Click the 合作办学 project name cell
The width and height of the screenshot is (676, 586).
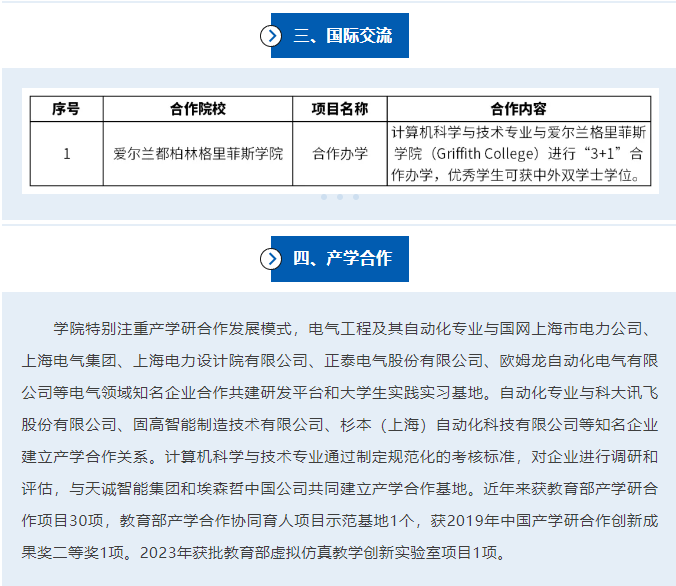pyautogui.click(x=340, y=154)
